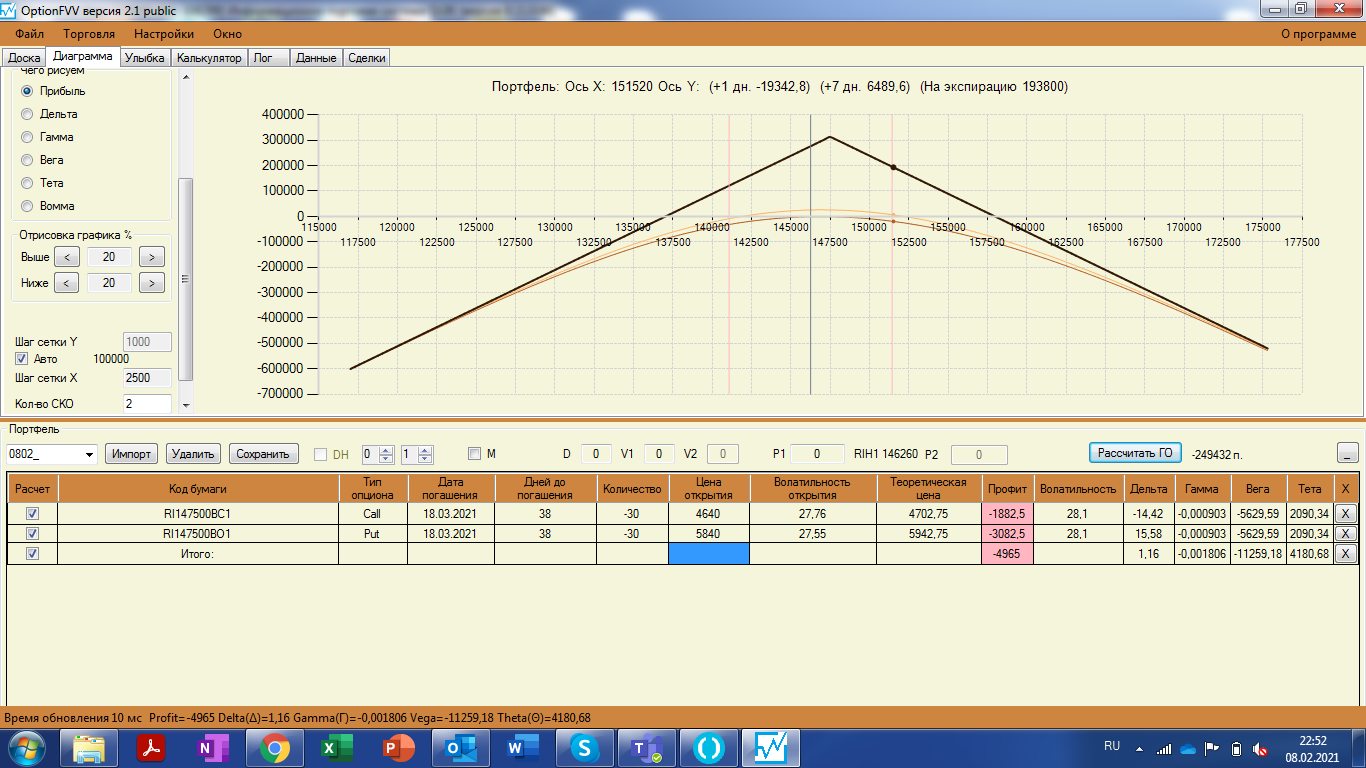
Task: Toggle the DH checkbox
Action: pos(321,454)
